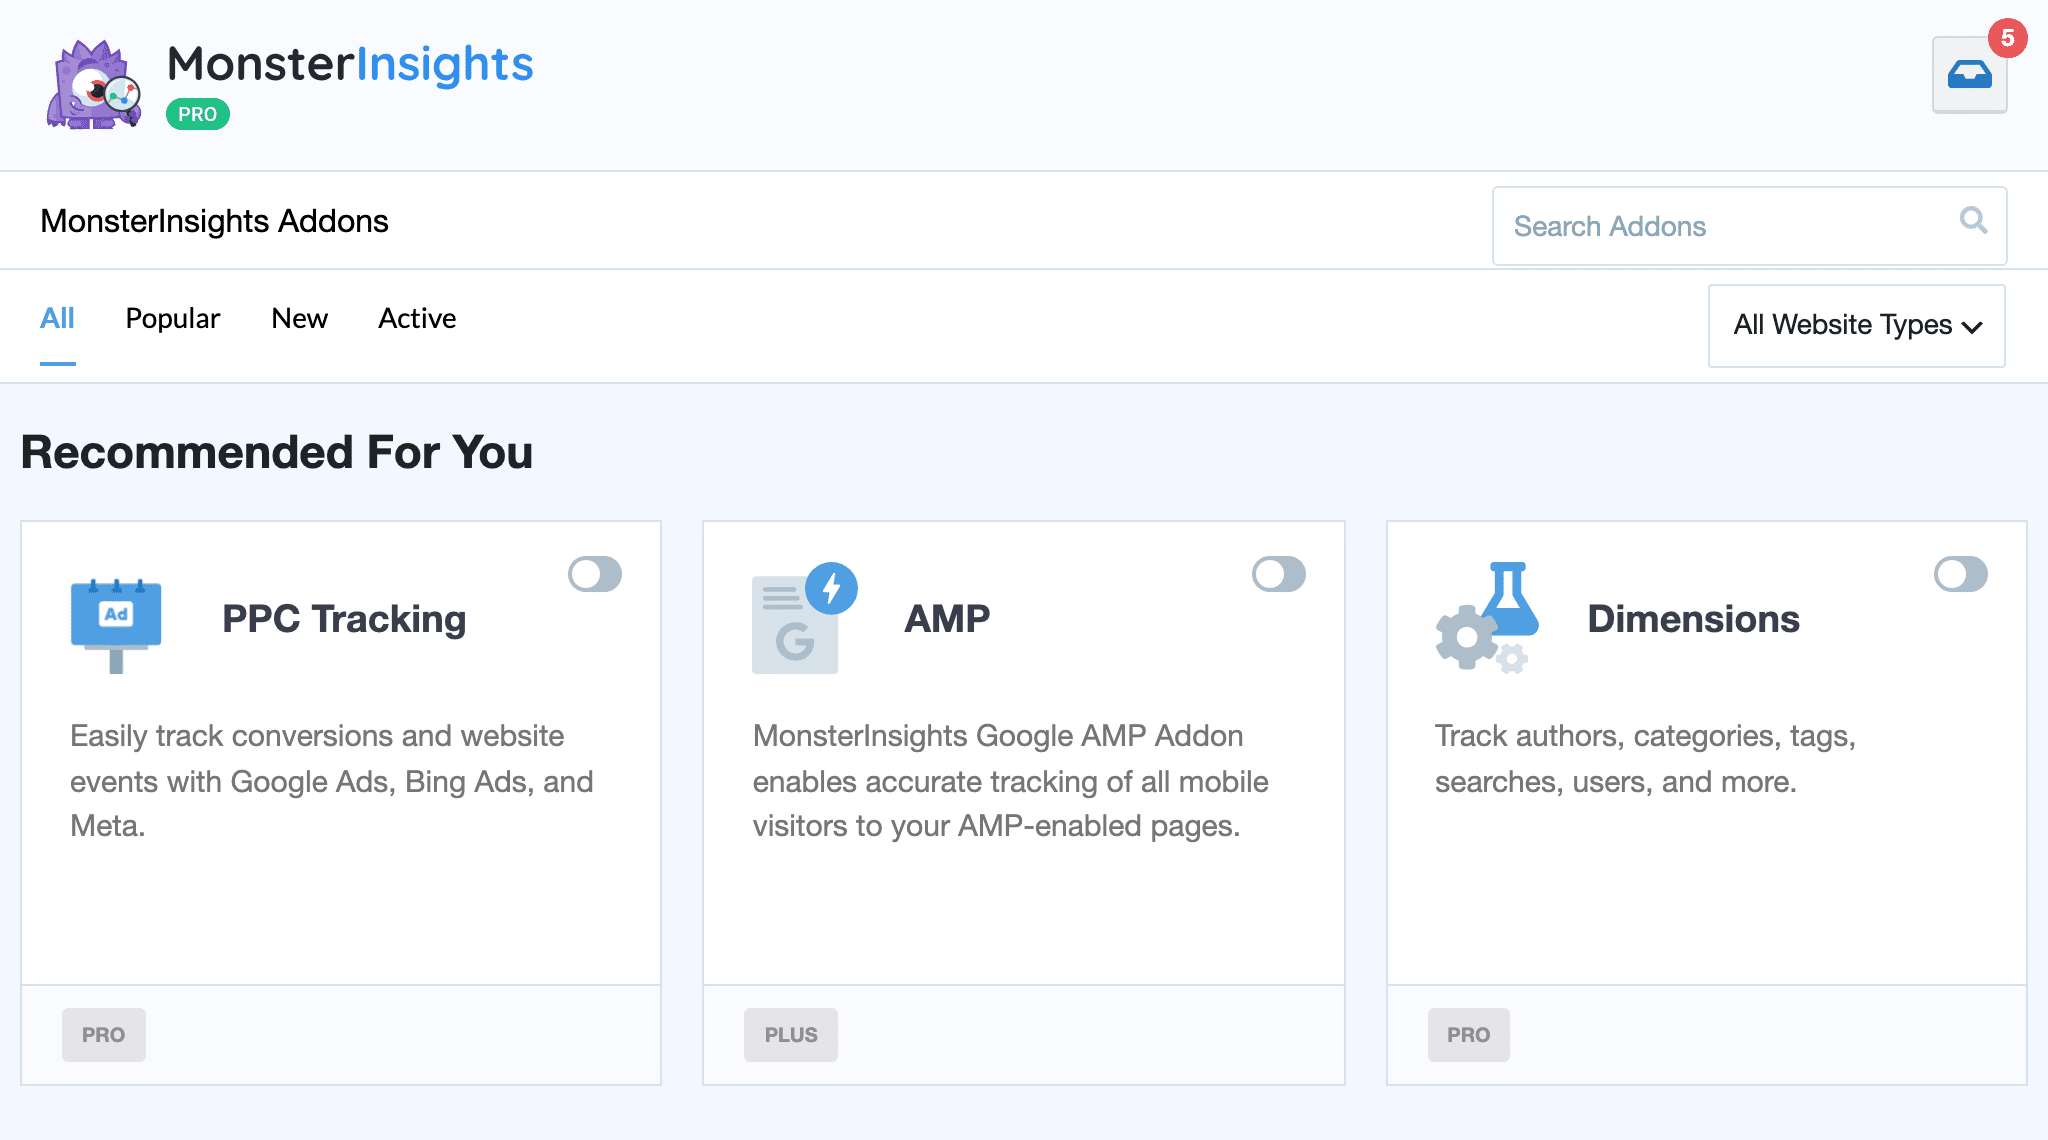Click the red notification count badge

coord(2007,38)
